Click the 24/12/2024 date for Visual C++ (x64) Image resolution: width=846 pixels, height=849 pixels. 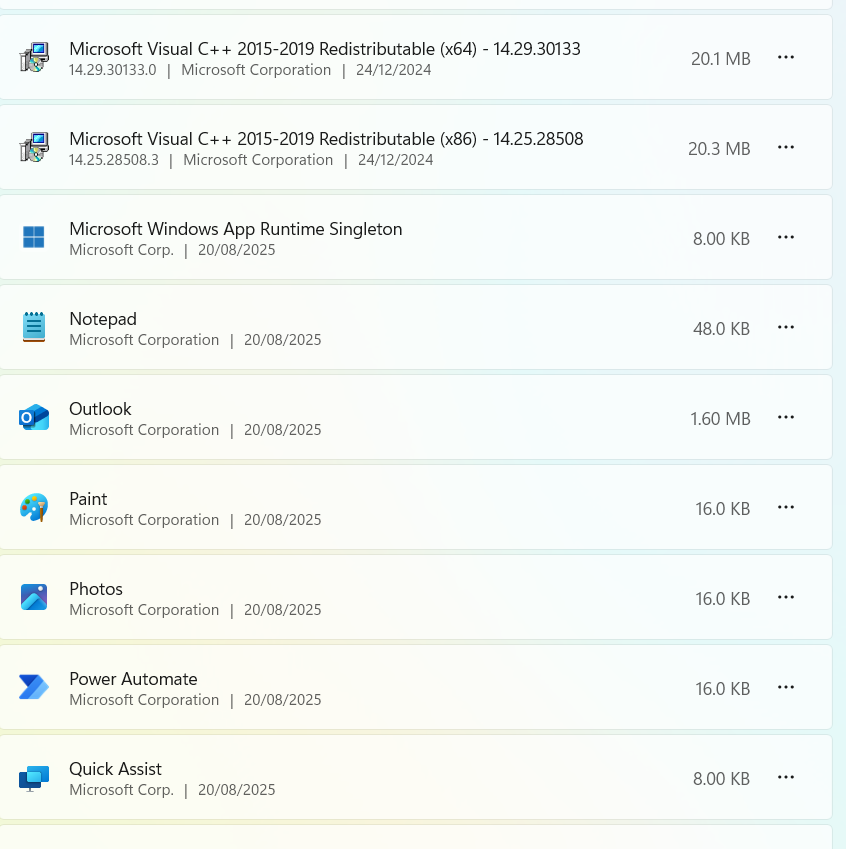tap(393, 70)
